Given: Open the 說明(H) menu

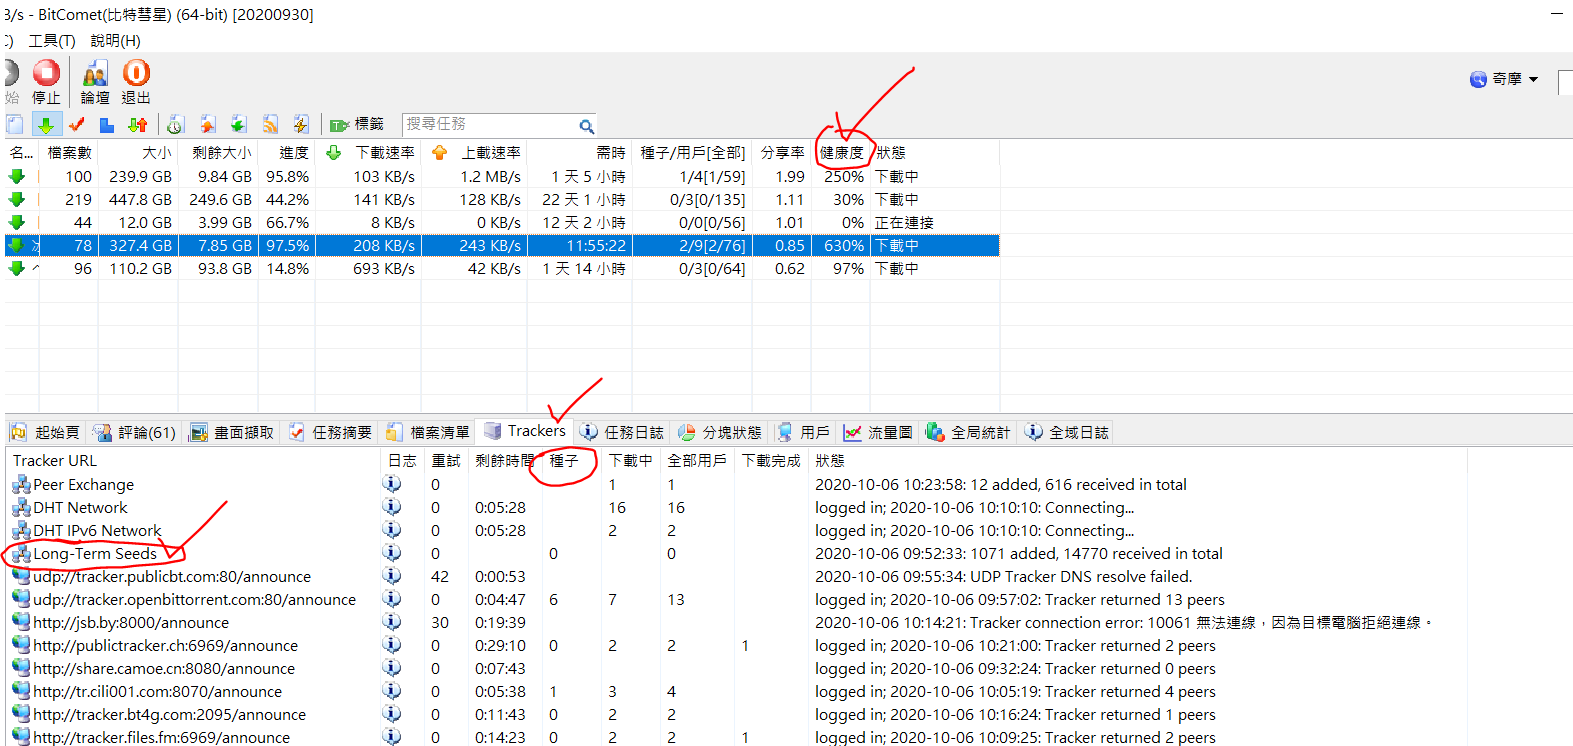Looking at the screenshot, I should 115,40.
